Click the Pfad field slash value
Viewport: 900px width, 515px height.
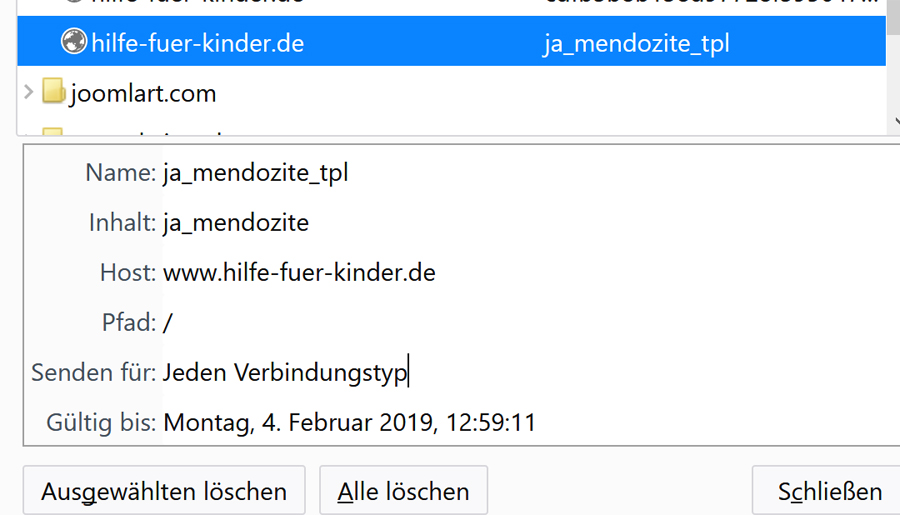[x=168, y=322]
